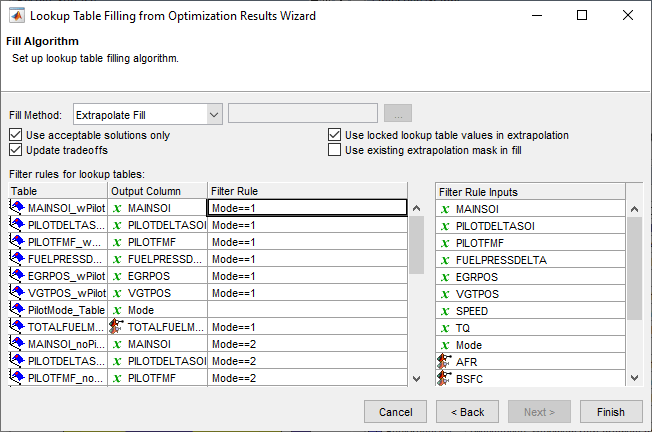
Task: Edit the MAINSOI filter rule Mode==1 field
Action: [x=306, y=208]
